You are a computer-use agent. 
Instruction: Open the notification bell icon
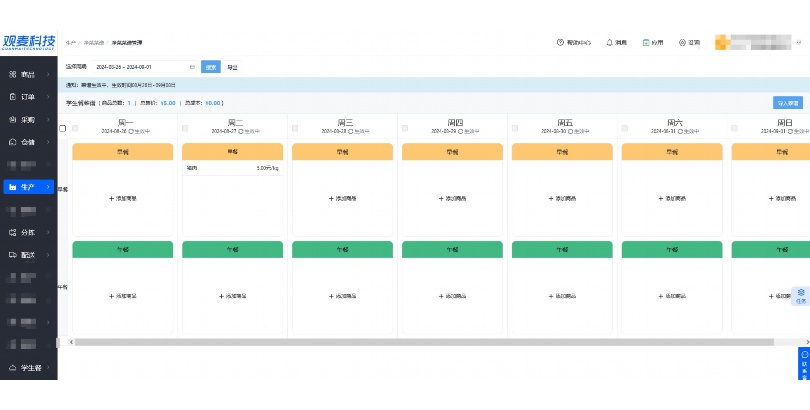pos(609,42)
